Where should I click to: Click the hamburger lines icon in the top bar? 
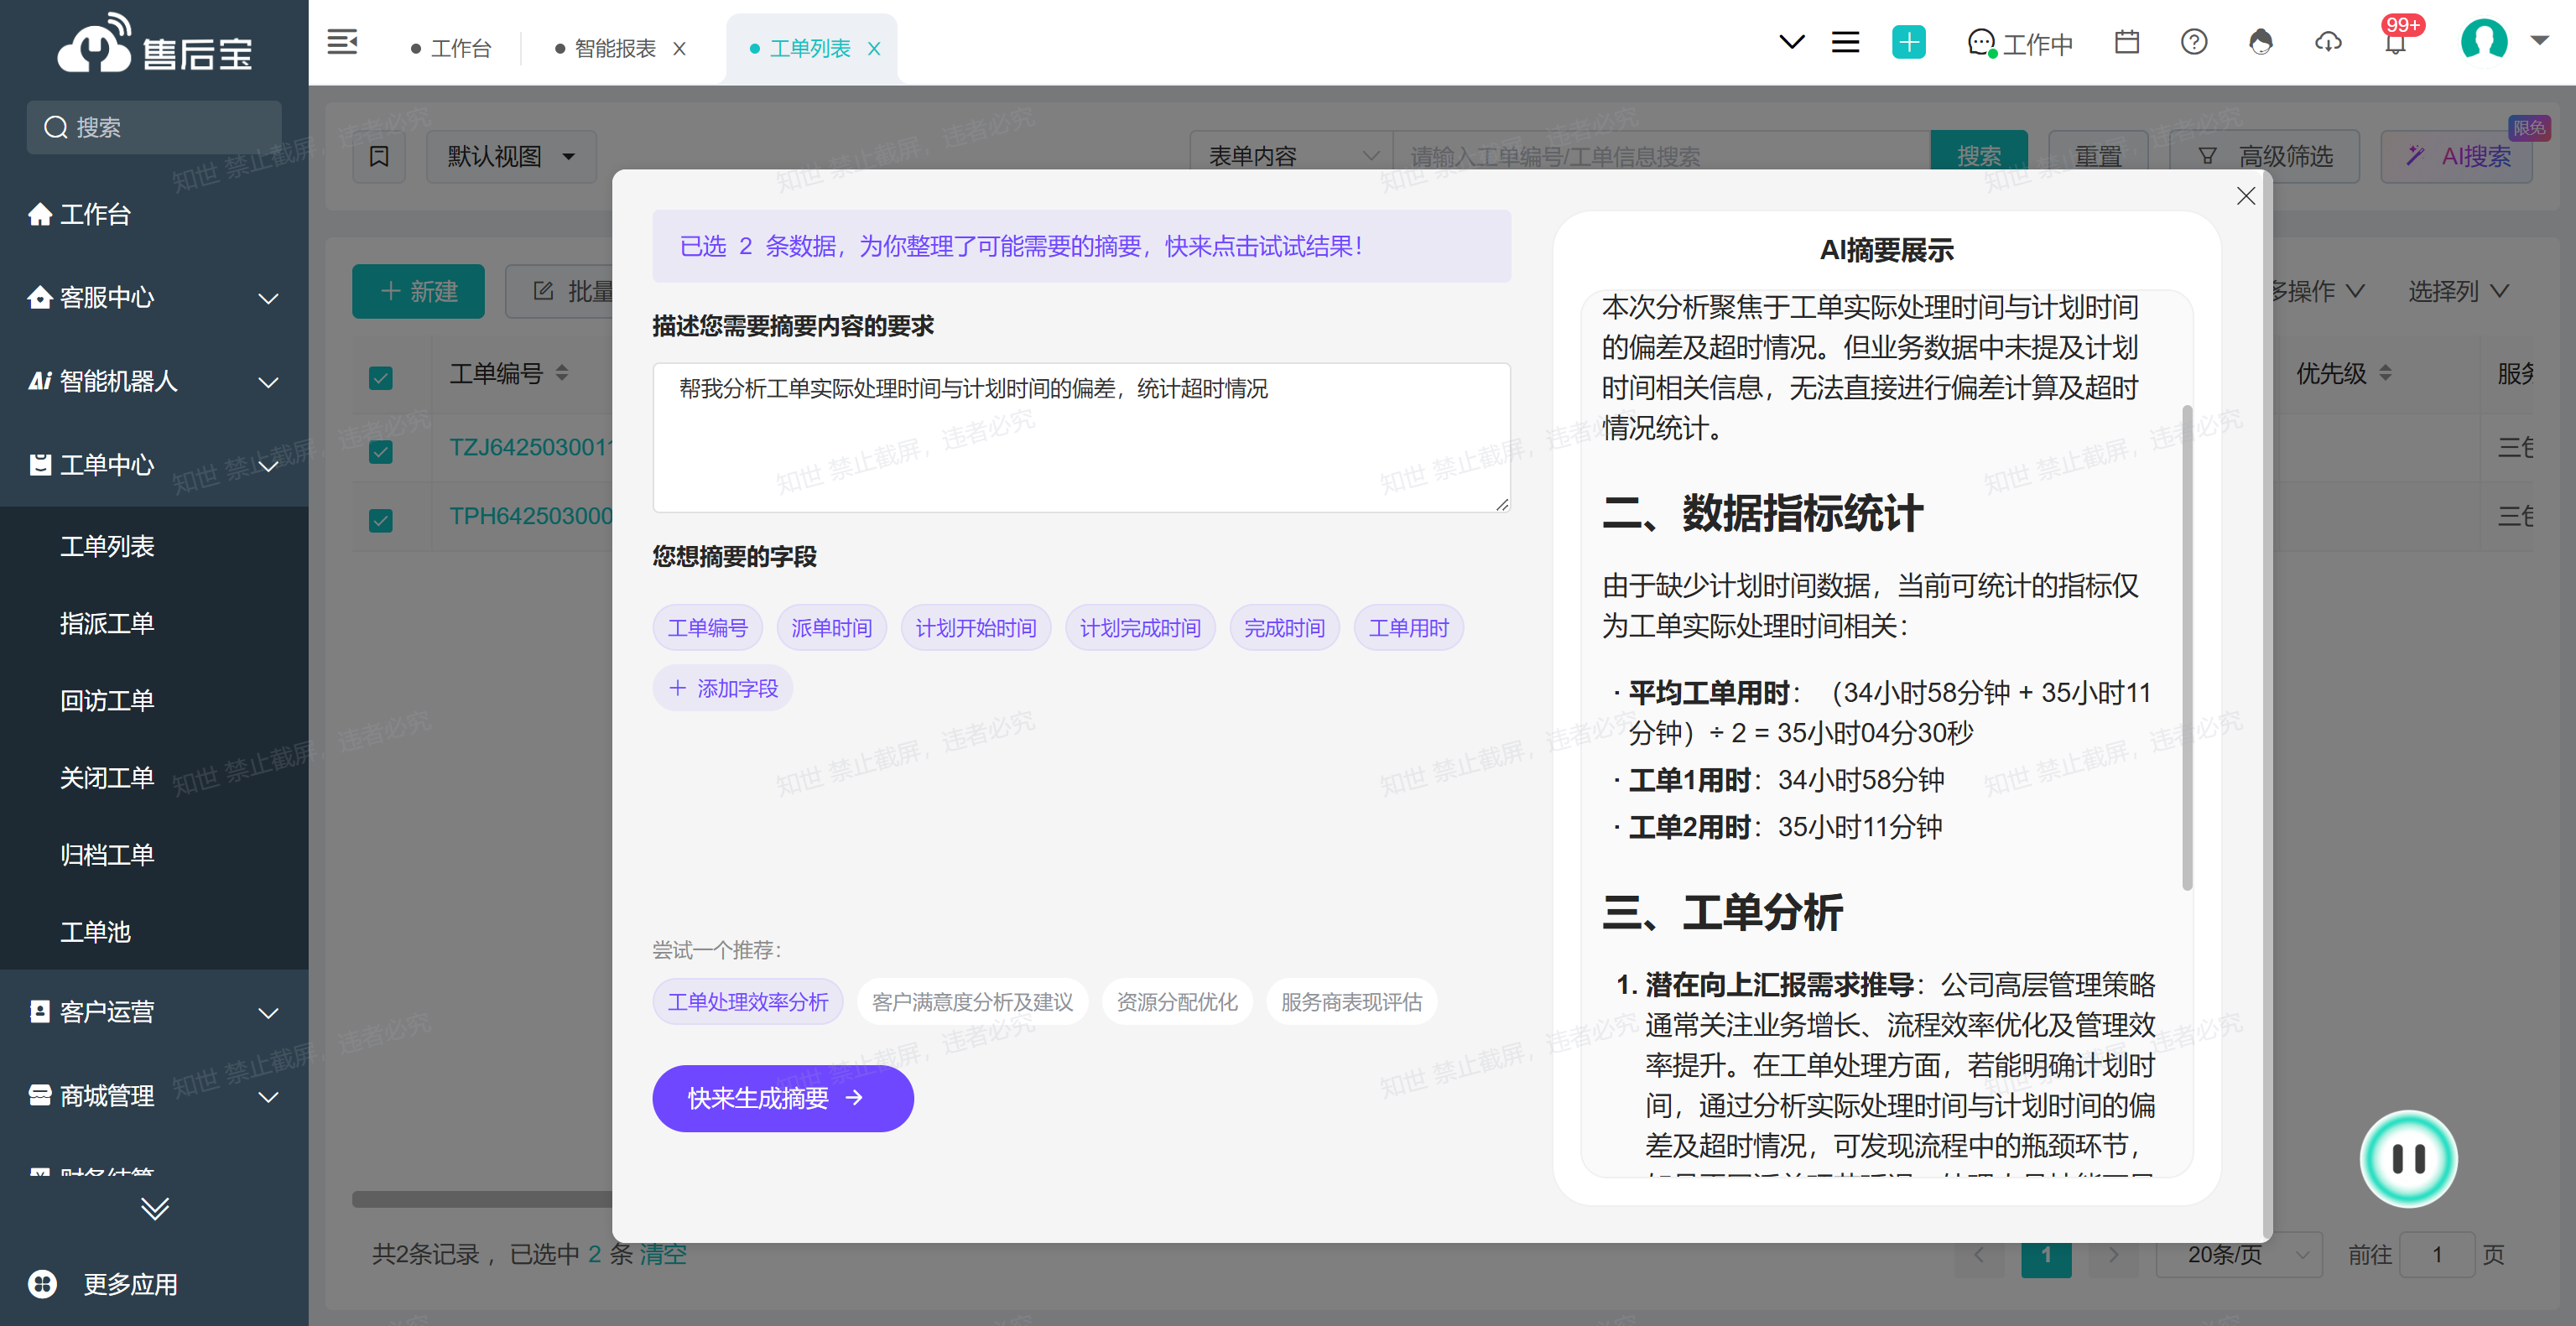tap(1845, 42)
